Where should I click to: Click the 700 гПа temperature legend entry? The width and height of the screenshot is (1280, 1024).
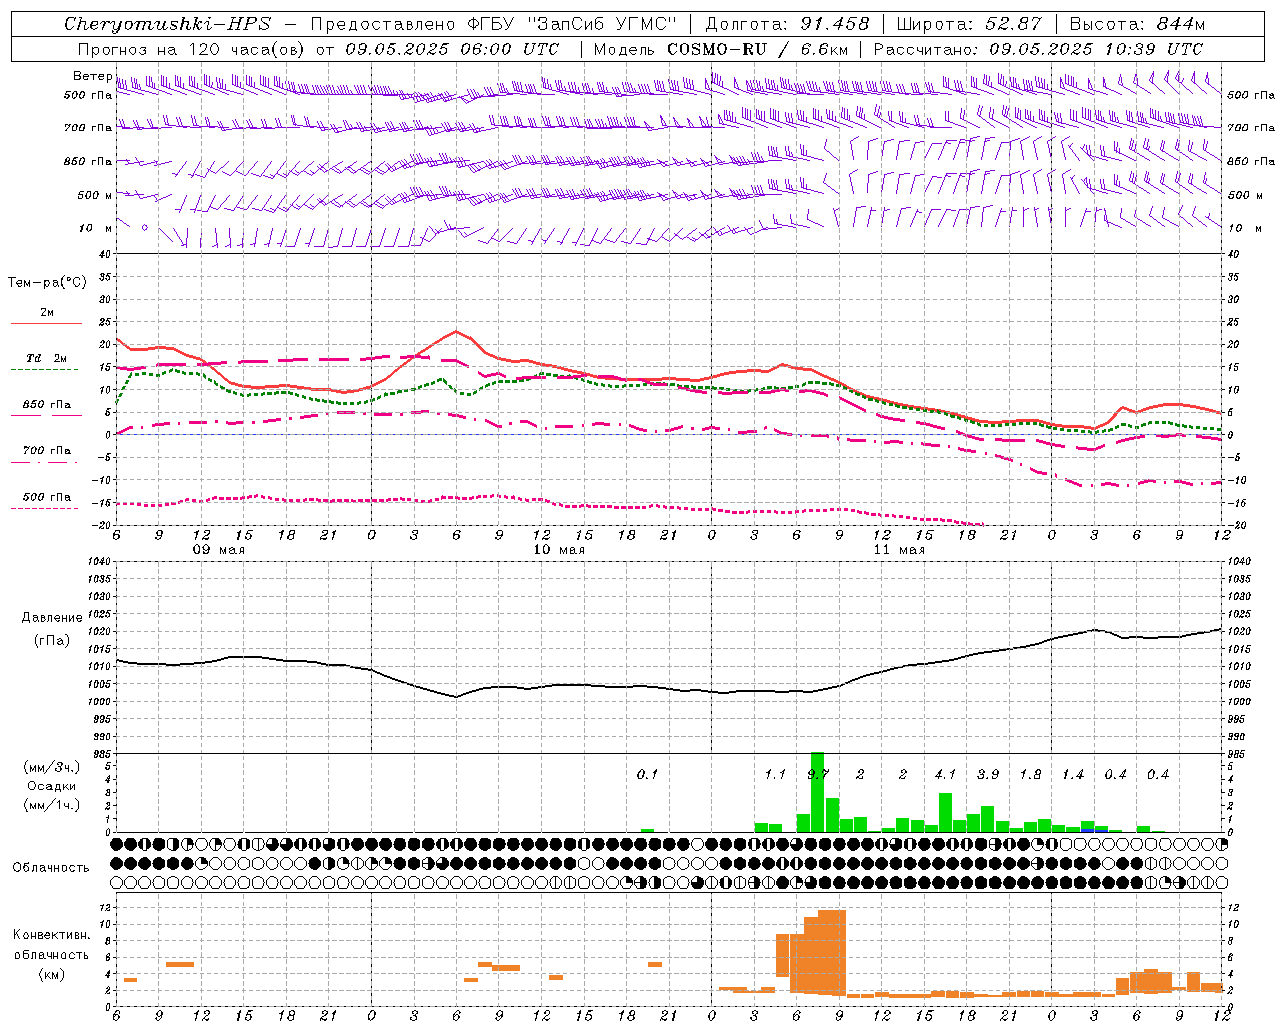46,451
